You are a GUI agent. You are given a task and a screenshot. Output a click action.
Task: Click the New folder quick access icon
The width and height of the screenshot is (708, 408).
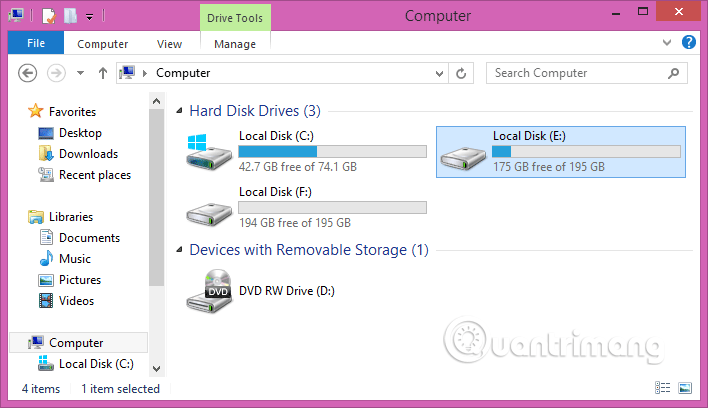point(70,16)
